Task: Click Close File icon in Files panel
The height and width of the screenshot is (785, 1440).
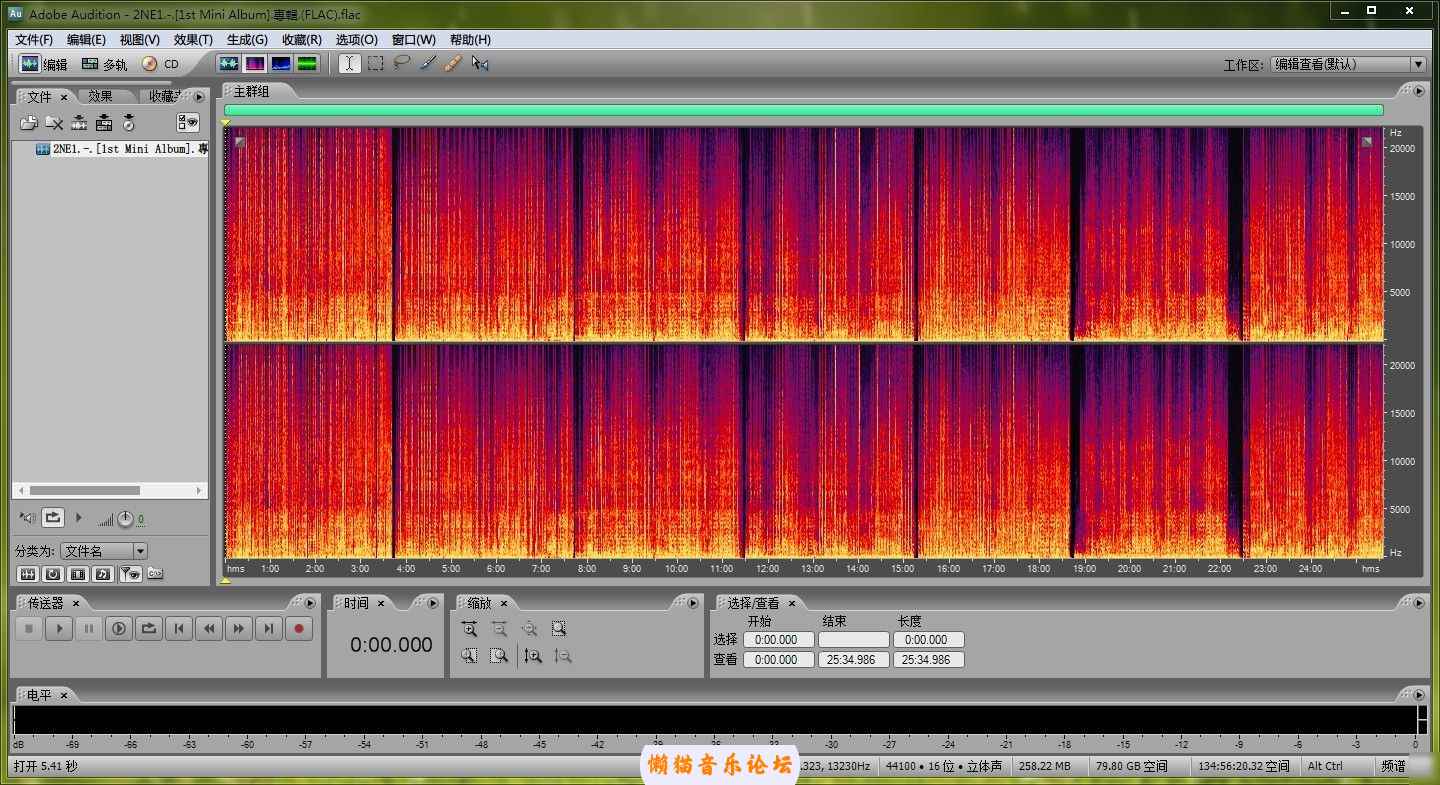Action: tap(54, 123)
